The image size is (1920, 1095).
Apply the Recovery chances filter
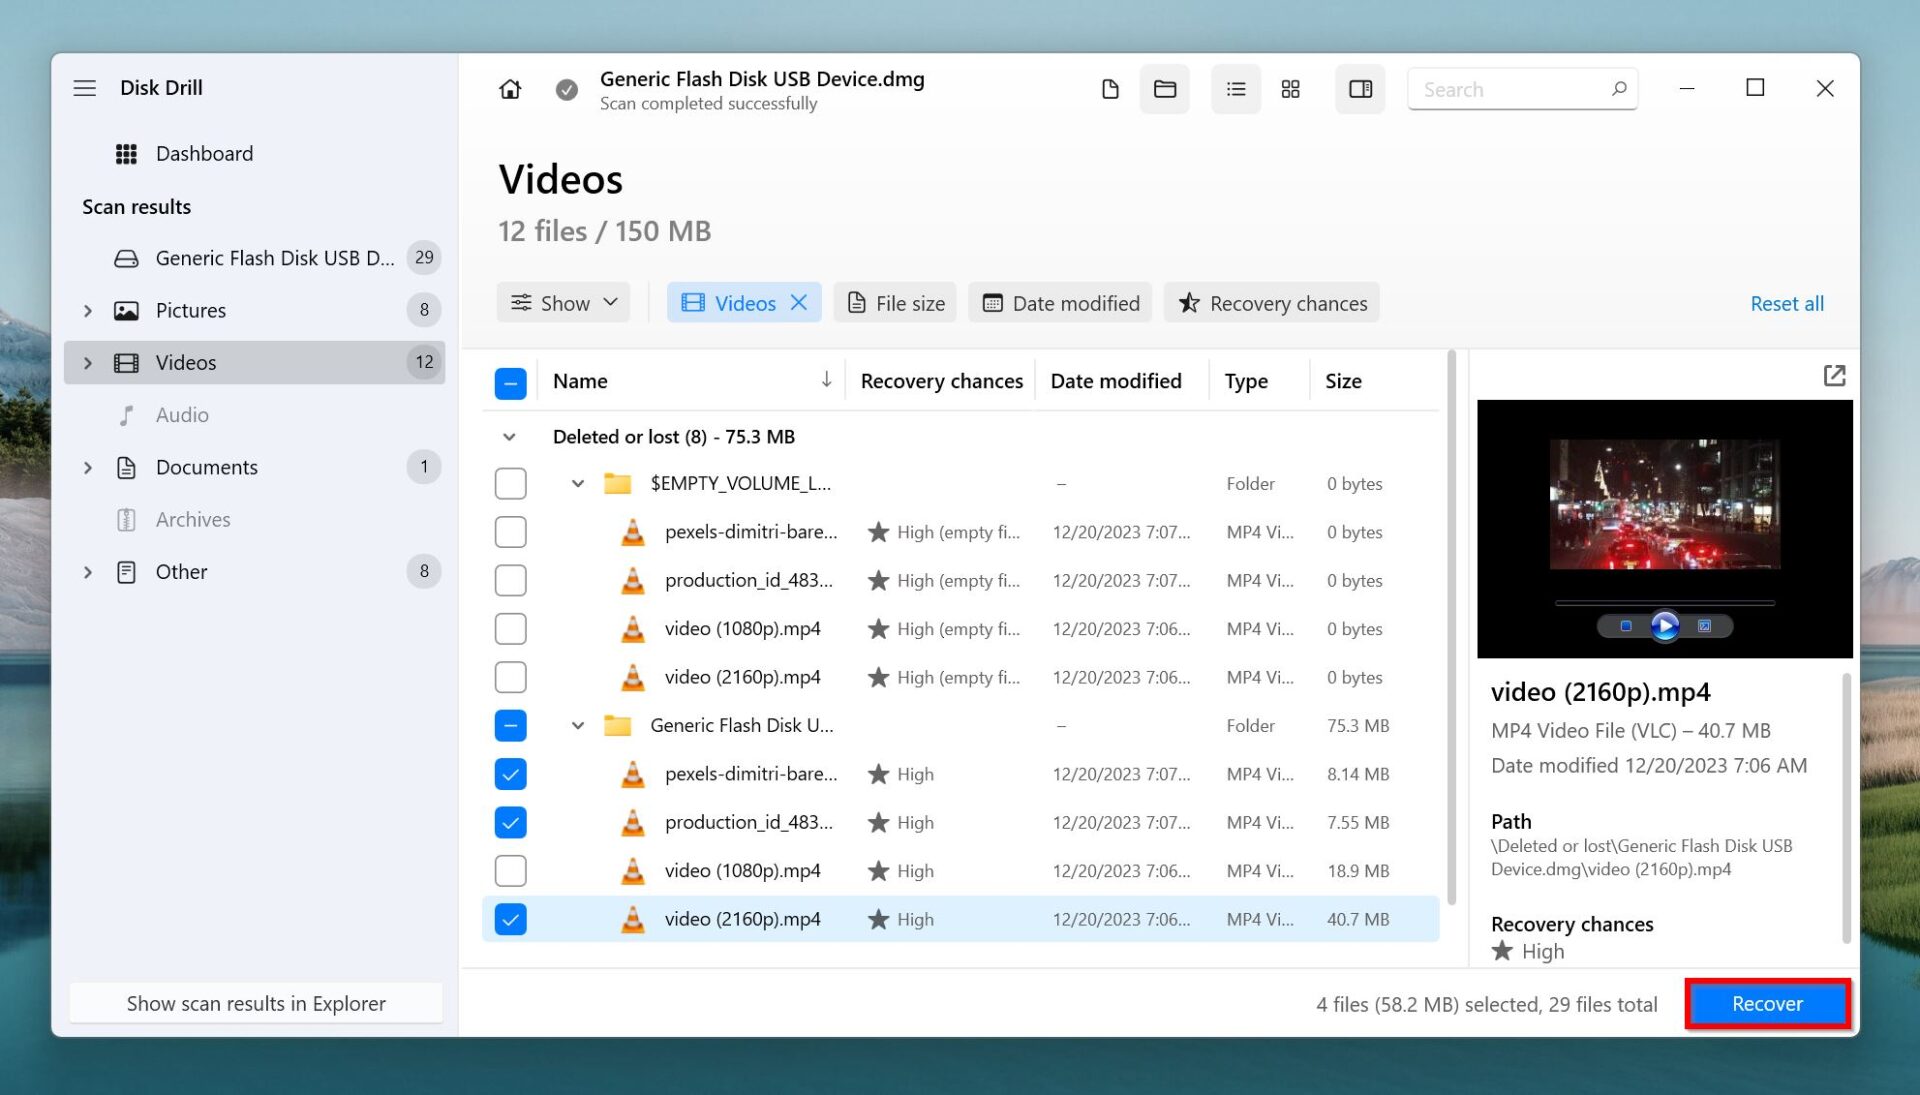point(1271,302)
